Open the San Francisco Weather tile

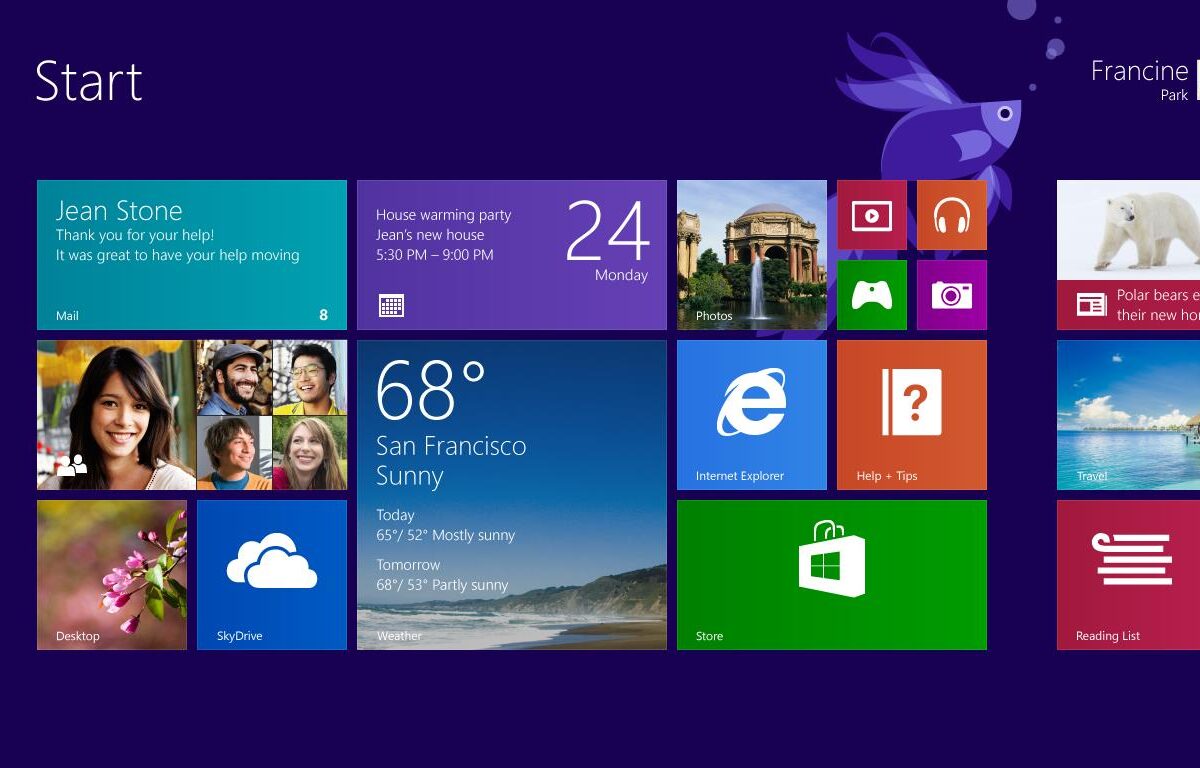pyautogui.click(x=511, y=495)
